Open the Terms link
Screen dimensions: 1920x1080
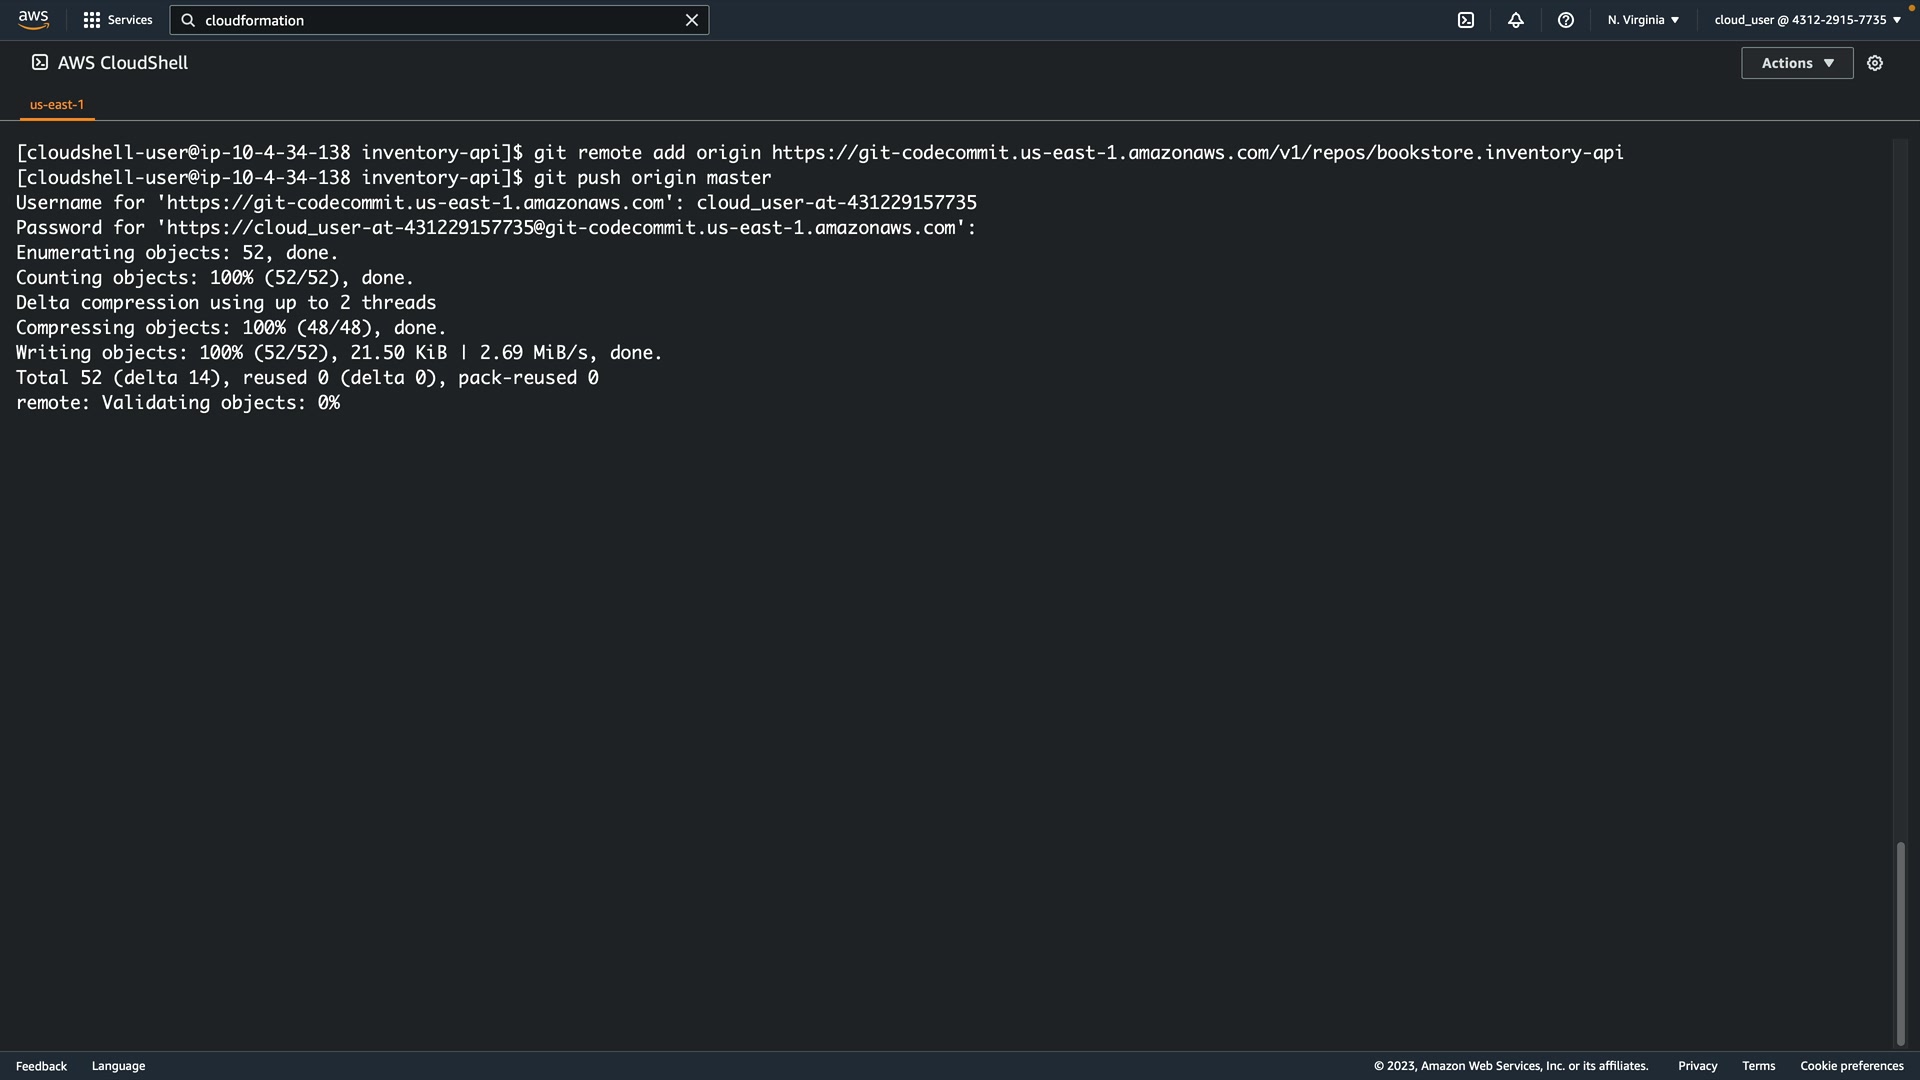[x=1758, y=1066]
